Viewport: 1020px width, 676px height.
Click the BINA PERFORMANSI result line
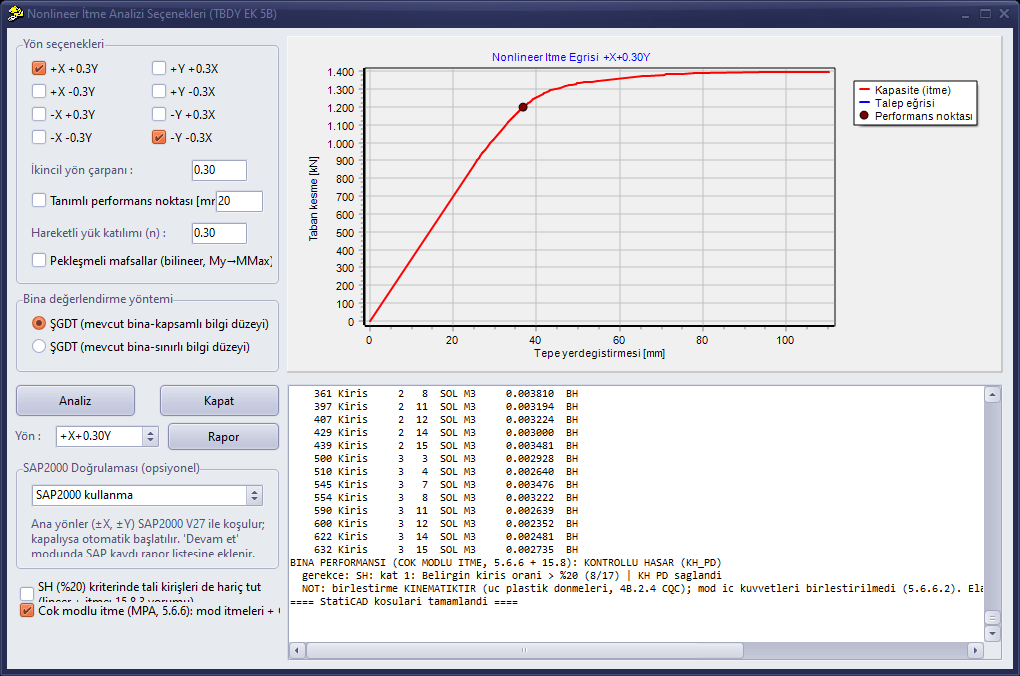(505, 563)
